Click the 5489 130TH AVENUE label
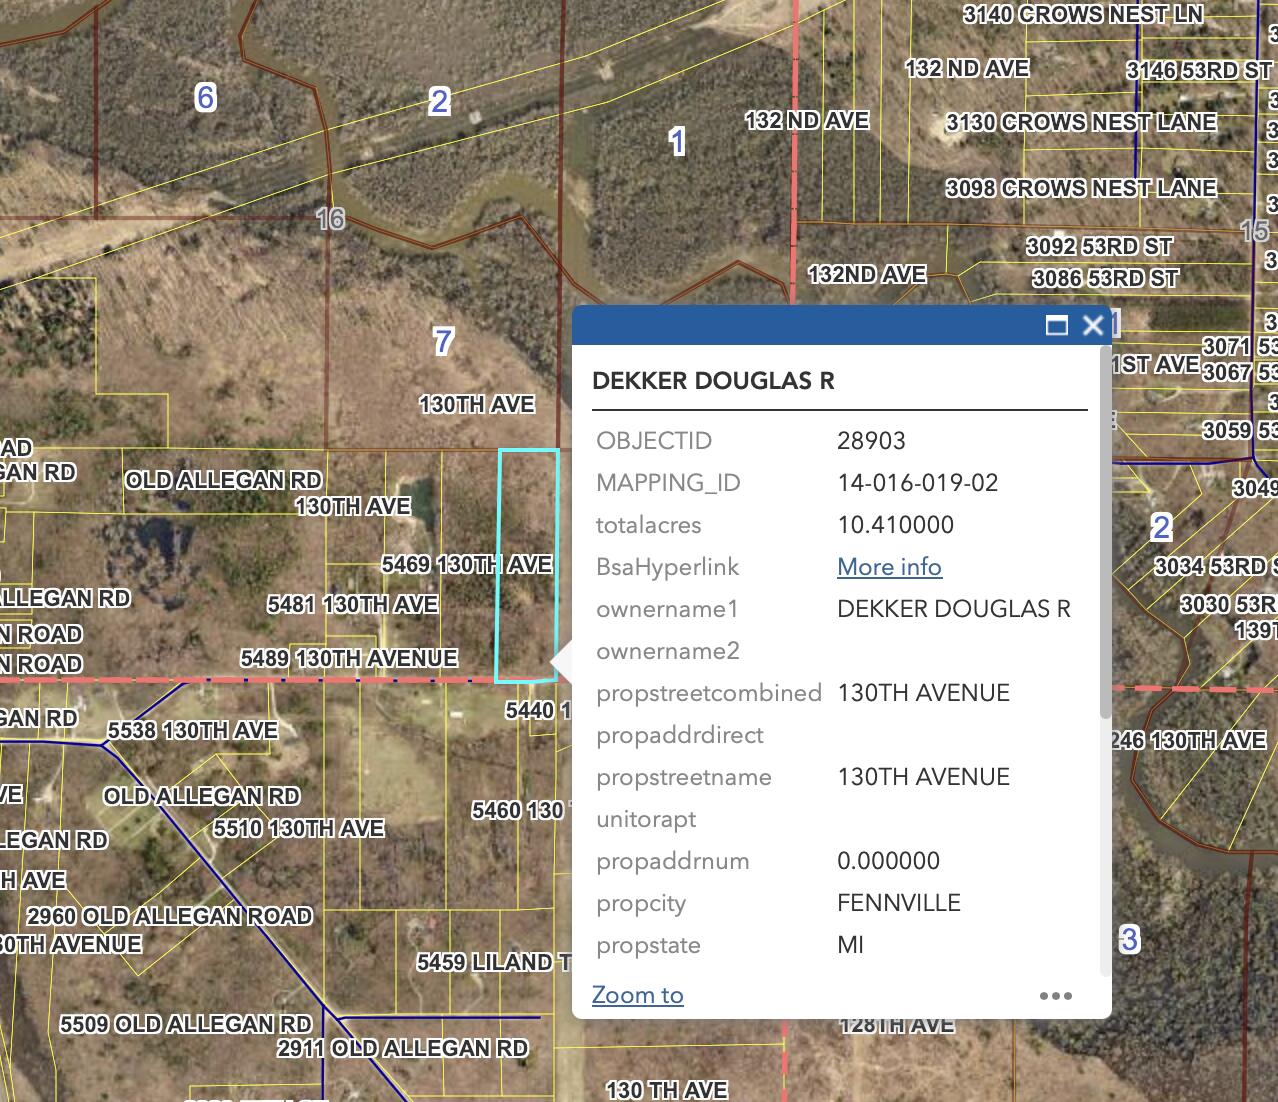Viewport: 1278px width, 1102px height. [x=348, y=658]
